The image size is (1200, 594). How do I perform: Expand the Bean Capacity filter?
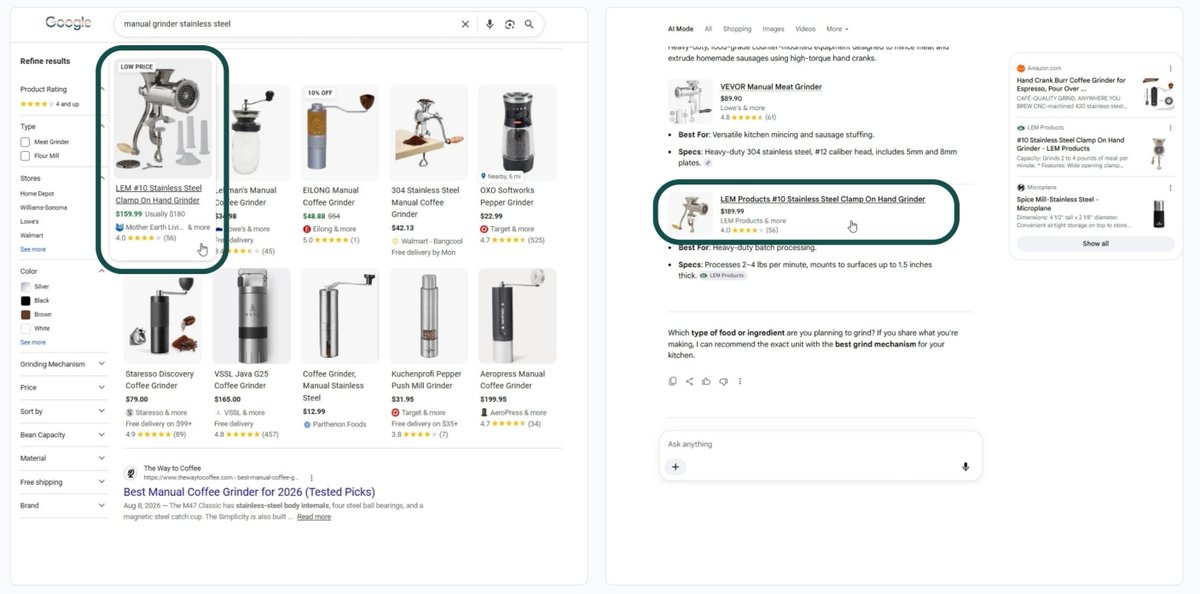pos(63,435)
